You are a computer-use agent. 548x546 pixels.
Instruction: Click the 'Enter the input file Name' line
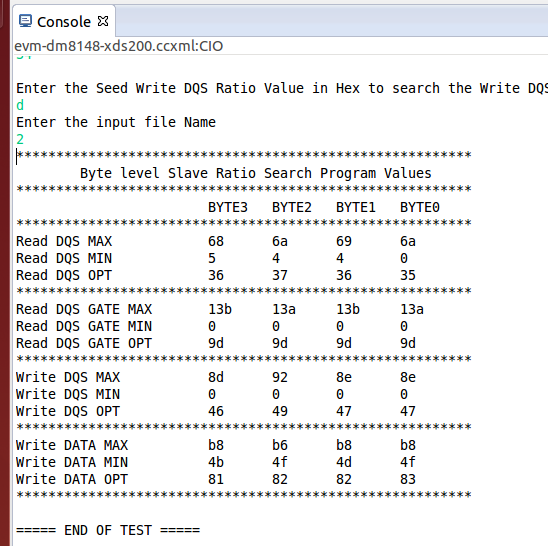click(116, 122)
